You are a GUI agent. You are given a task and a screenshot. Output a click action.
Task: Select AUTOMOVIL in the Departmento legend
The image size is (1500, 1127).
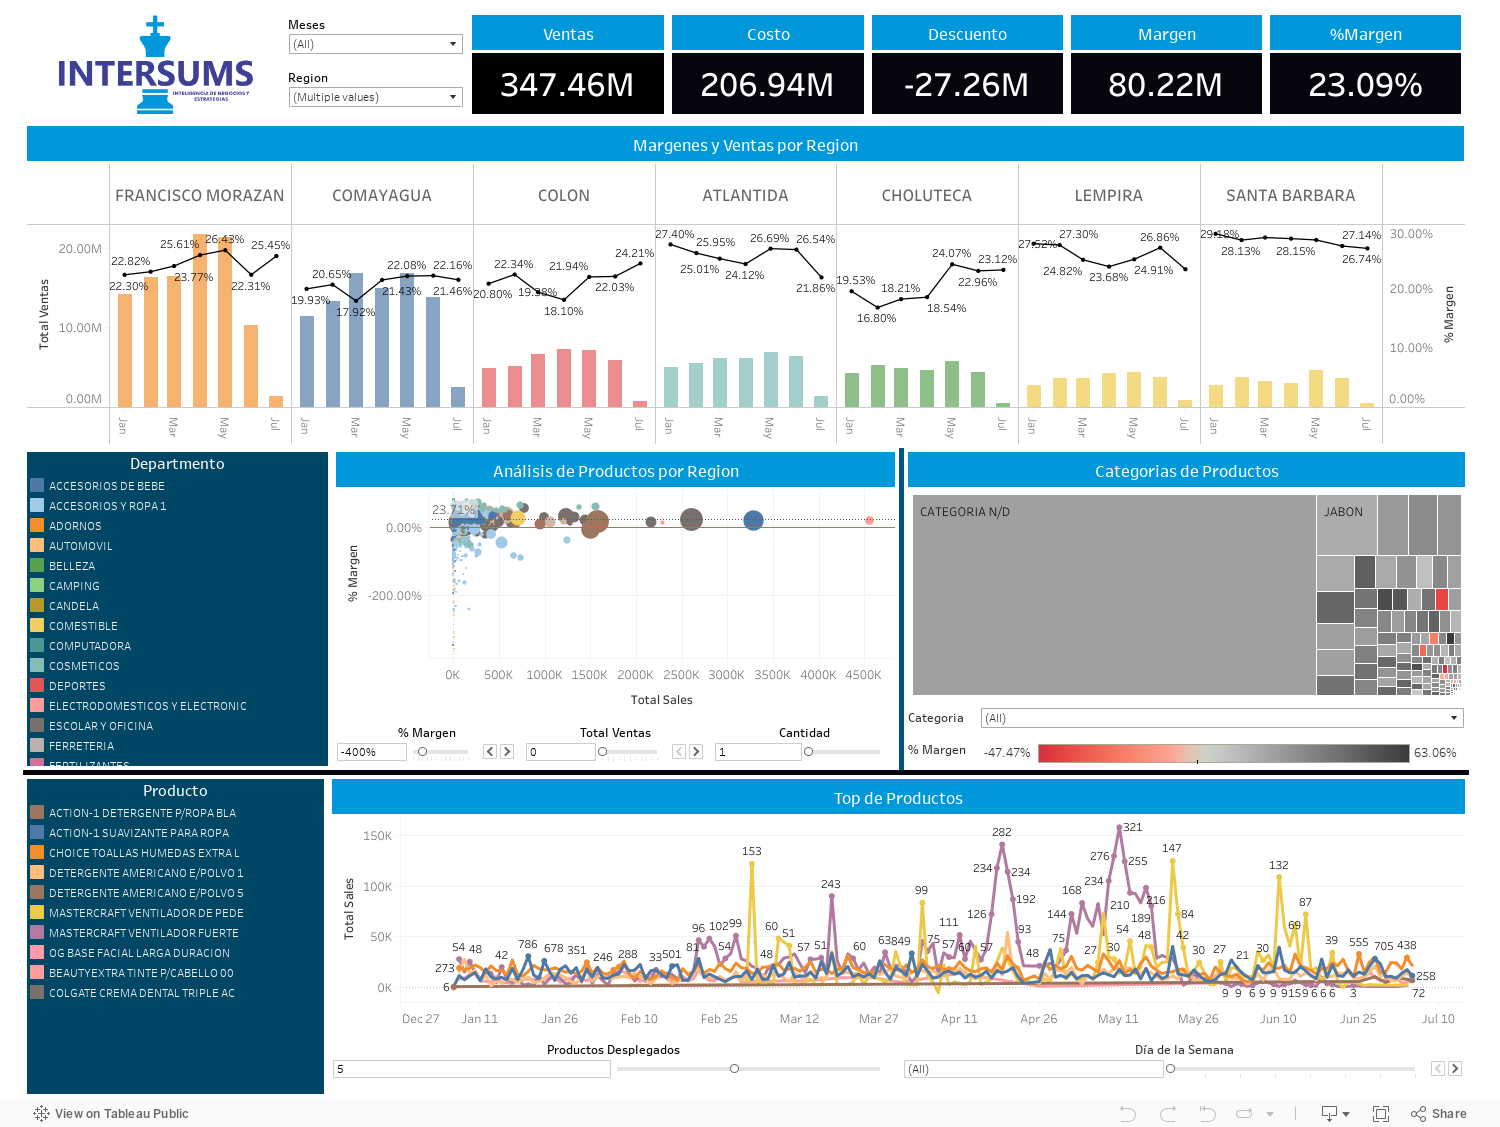(x=81, y=546)
